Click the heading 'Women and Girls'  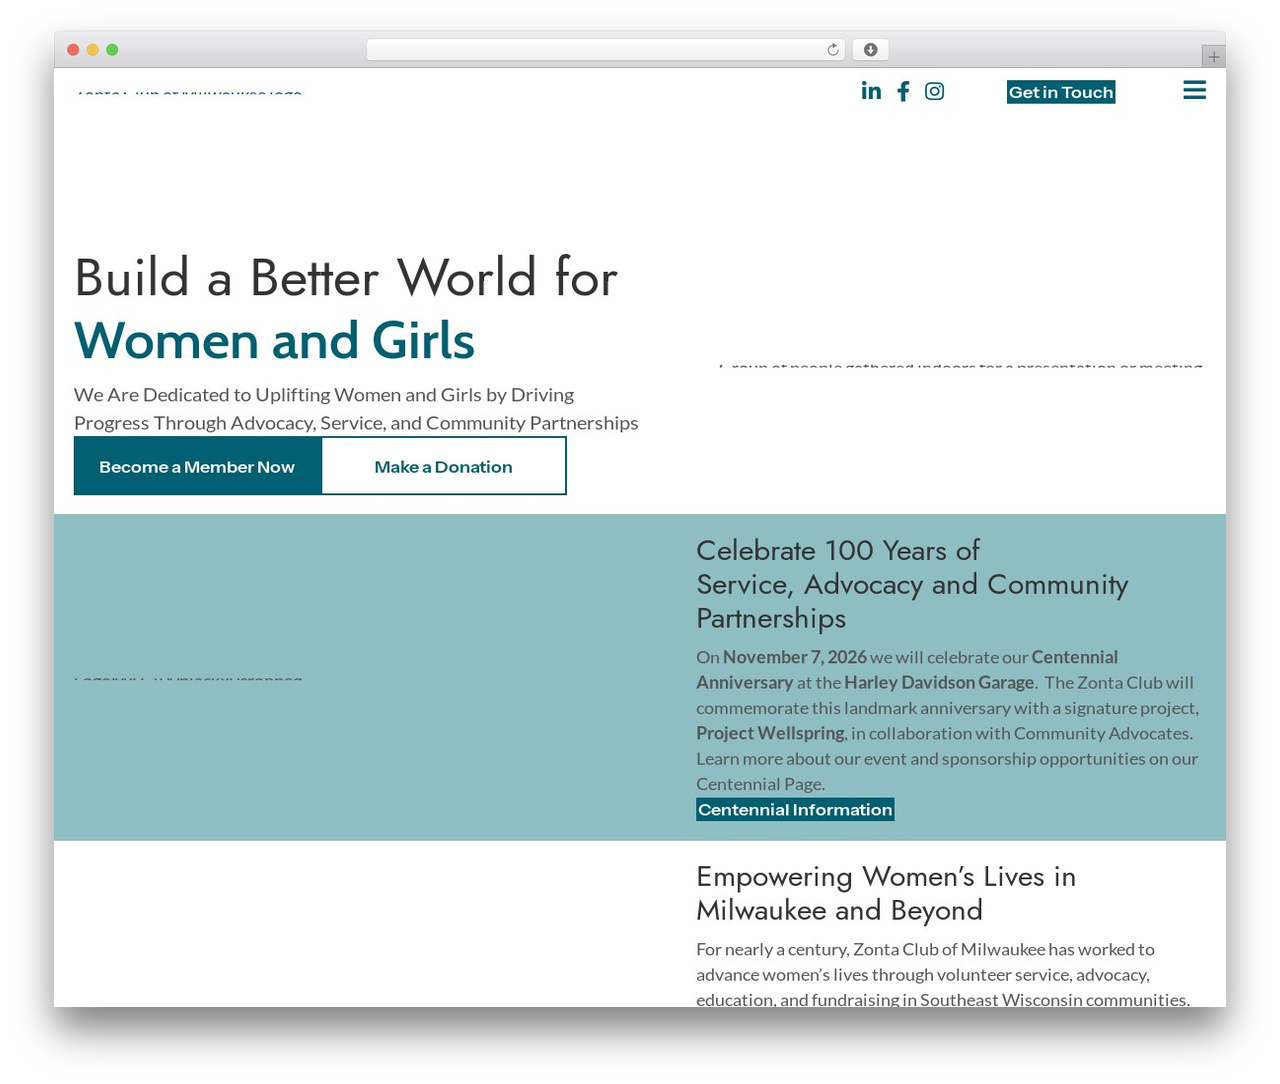coord(274,340)
